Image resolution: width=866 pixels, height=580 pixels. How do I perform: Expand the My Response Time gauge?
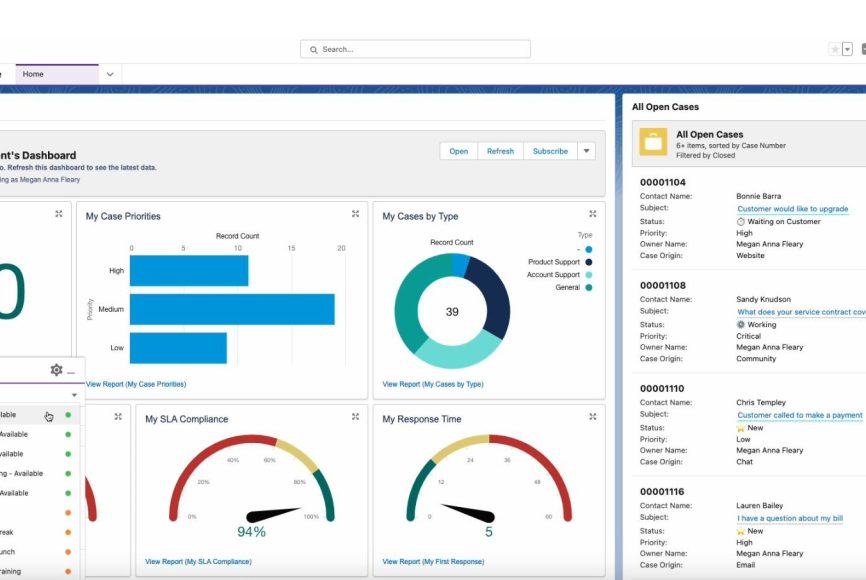[592, 417]
